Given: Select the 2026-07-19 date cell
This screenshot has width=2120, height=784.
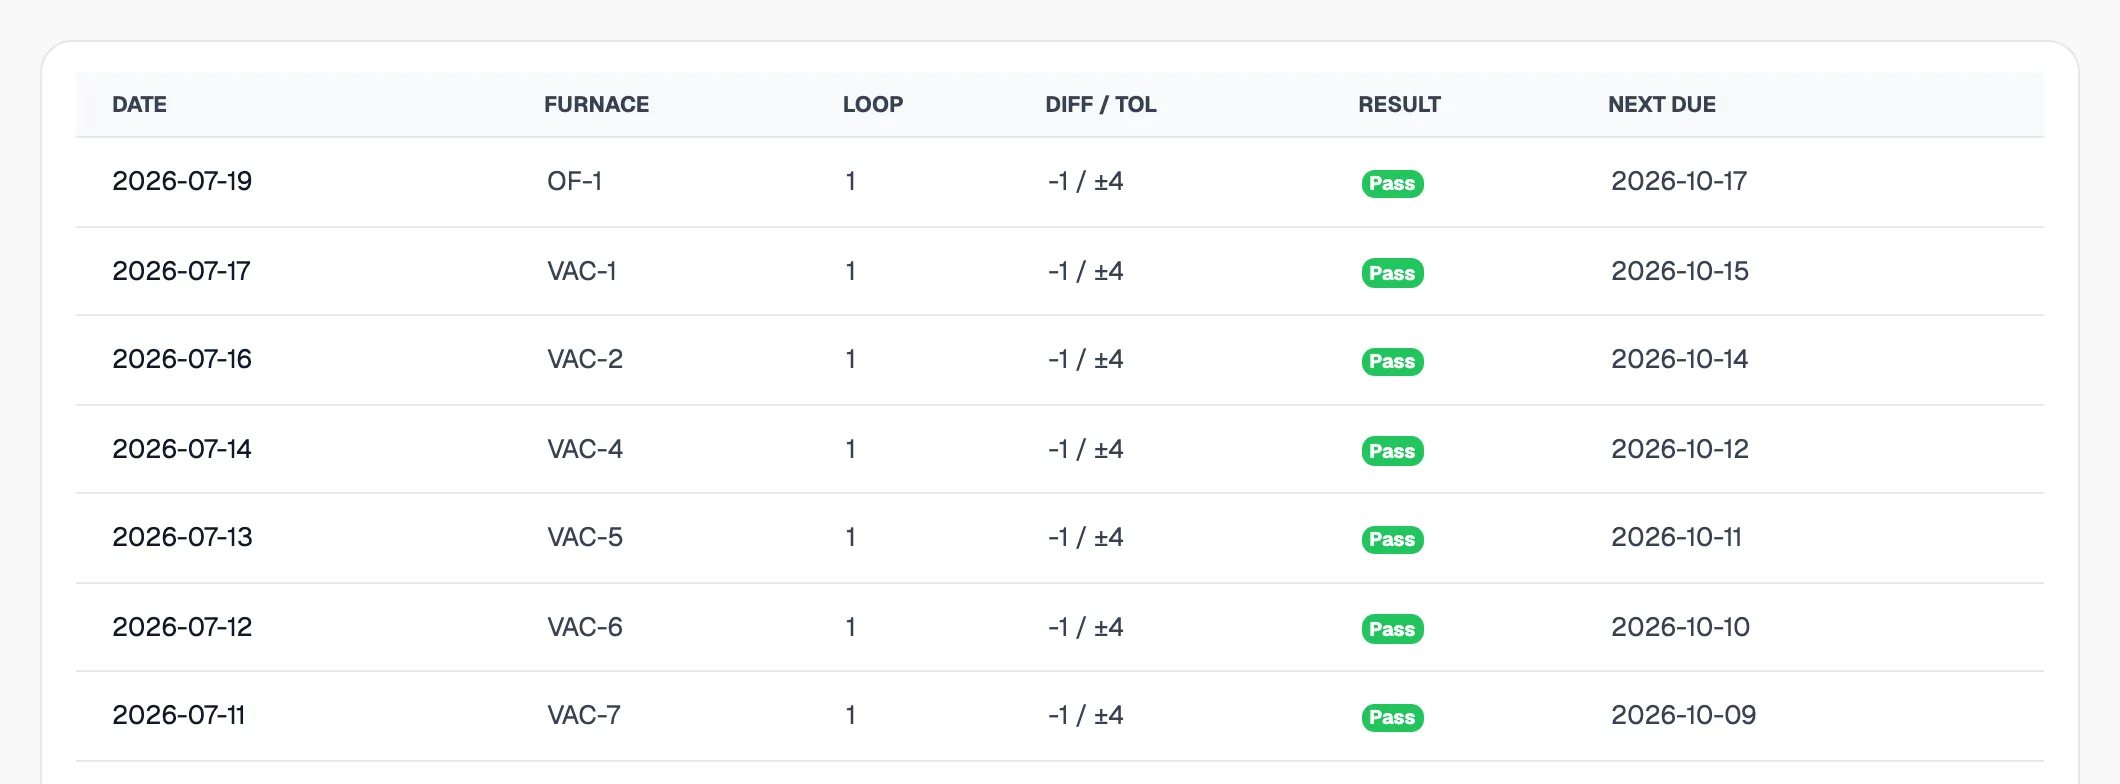Looking at the screenshot, I should pyautogui.click(x=182, y=181).
